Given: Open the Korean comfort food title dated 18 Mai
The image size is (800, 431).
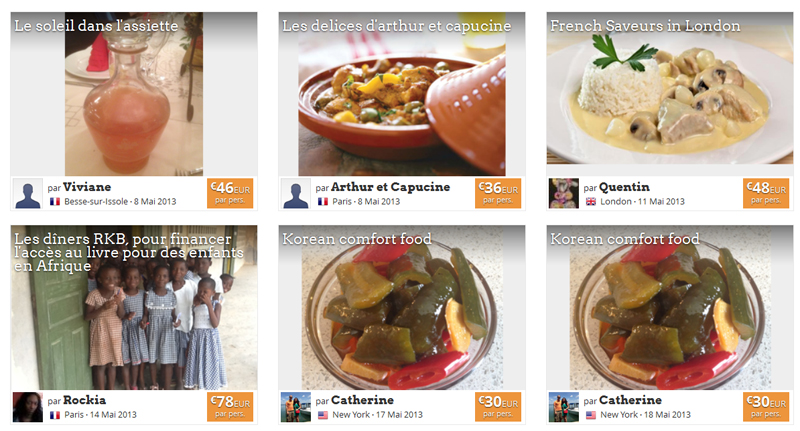Looking at the screenshot, I should pyautogui.click(x=624, y=239).
